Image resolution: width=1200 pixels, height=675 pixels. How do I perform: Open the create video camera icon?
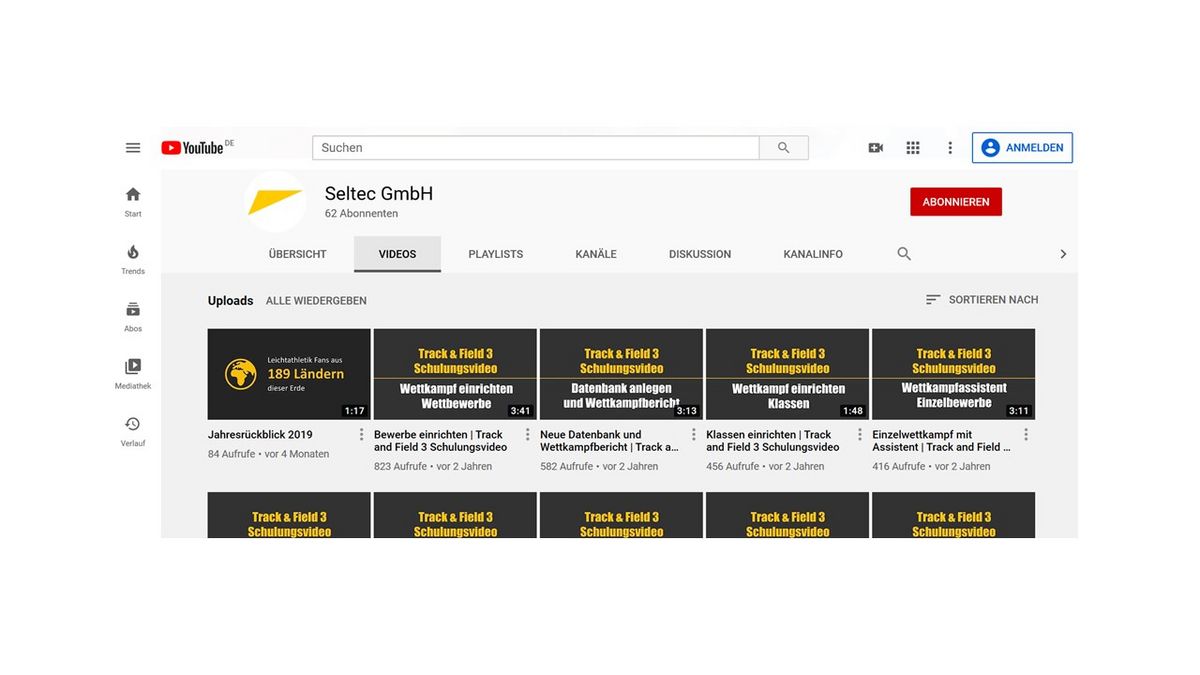(876, 148)
